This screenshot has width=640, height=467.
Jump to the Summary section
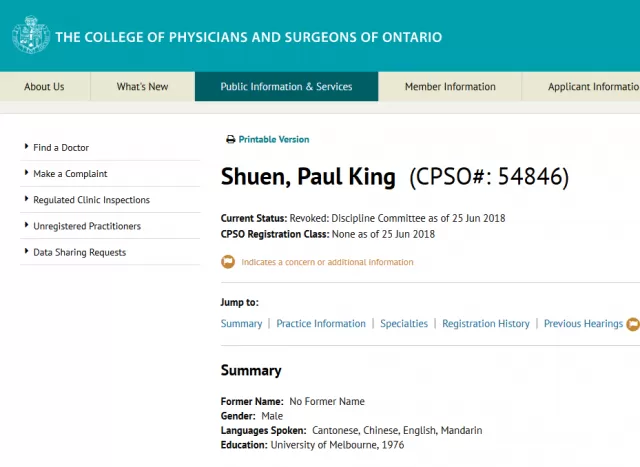241,324
